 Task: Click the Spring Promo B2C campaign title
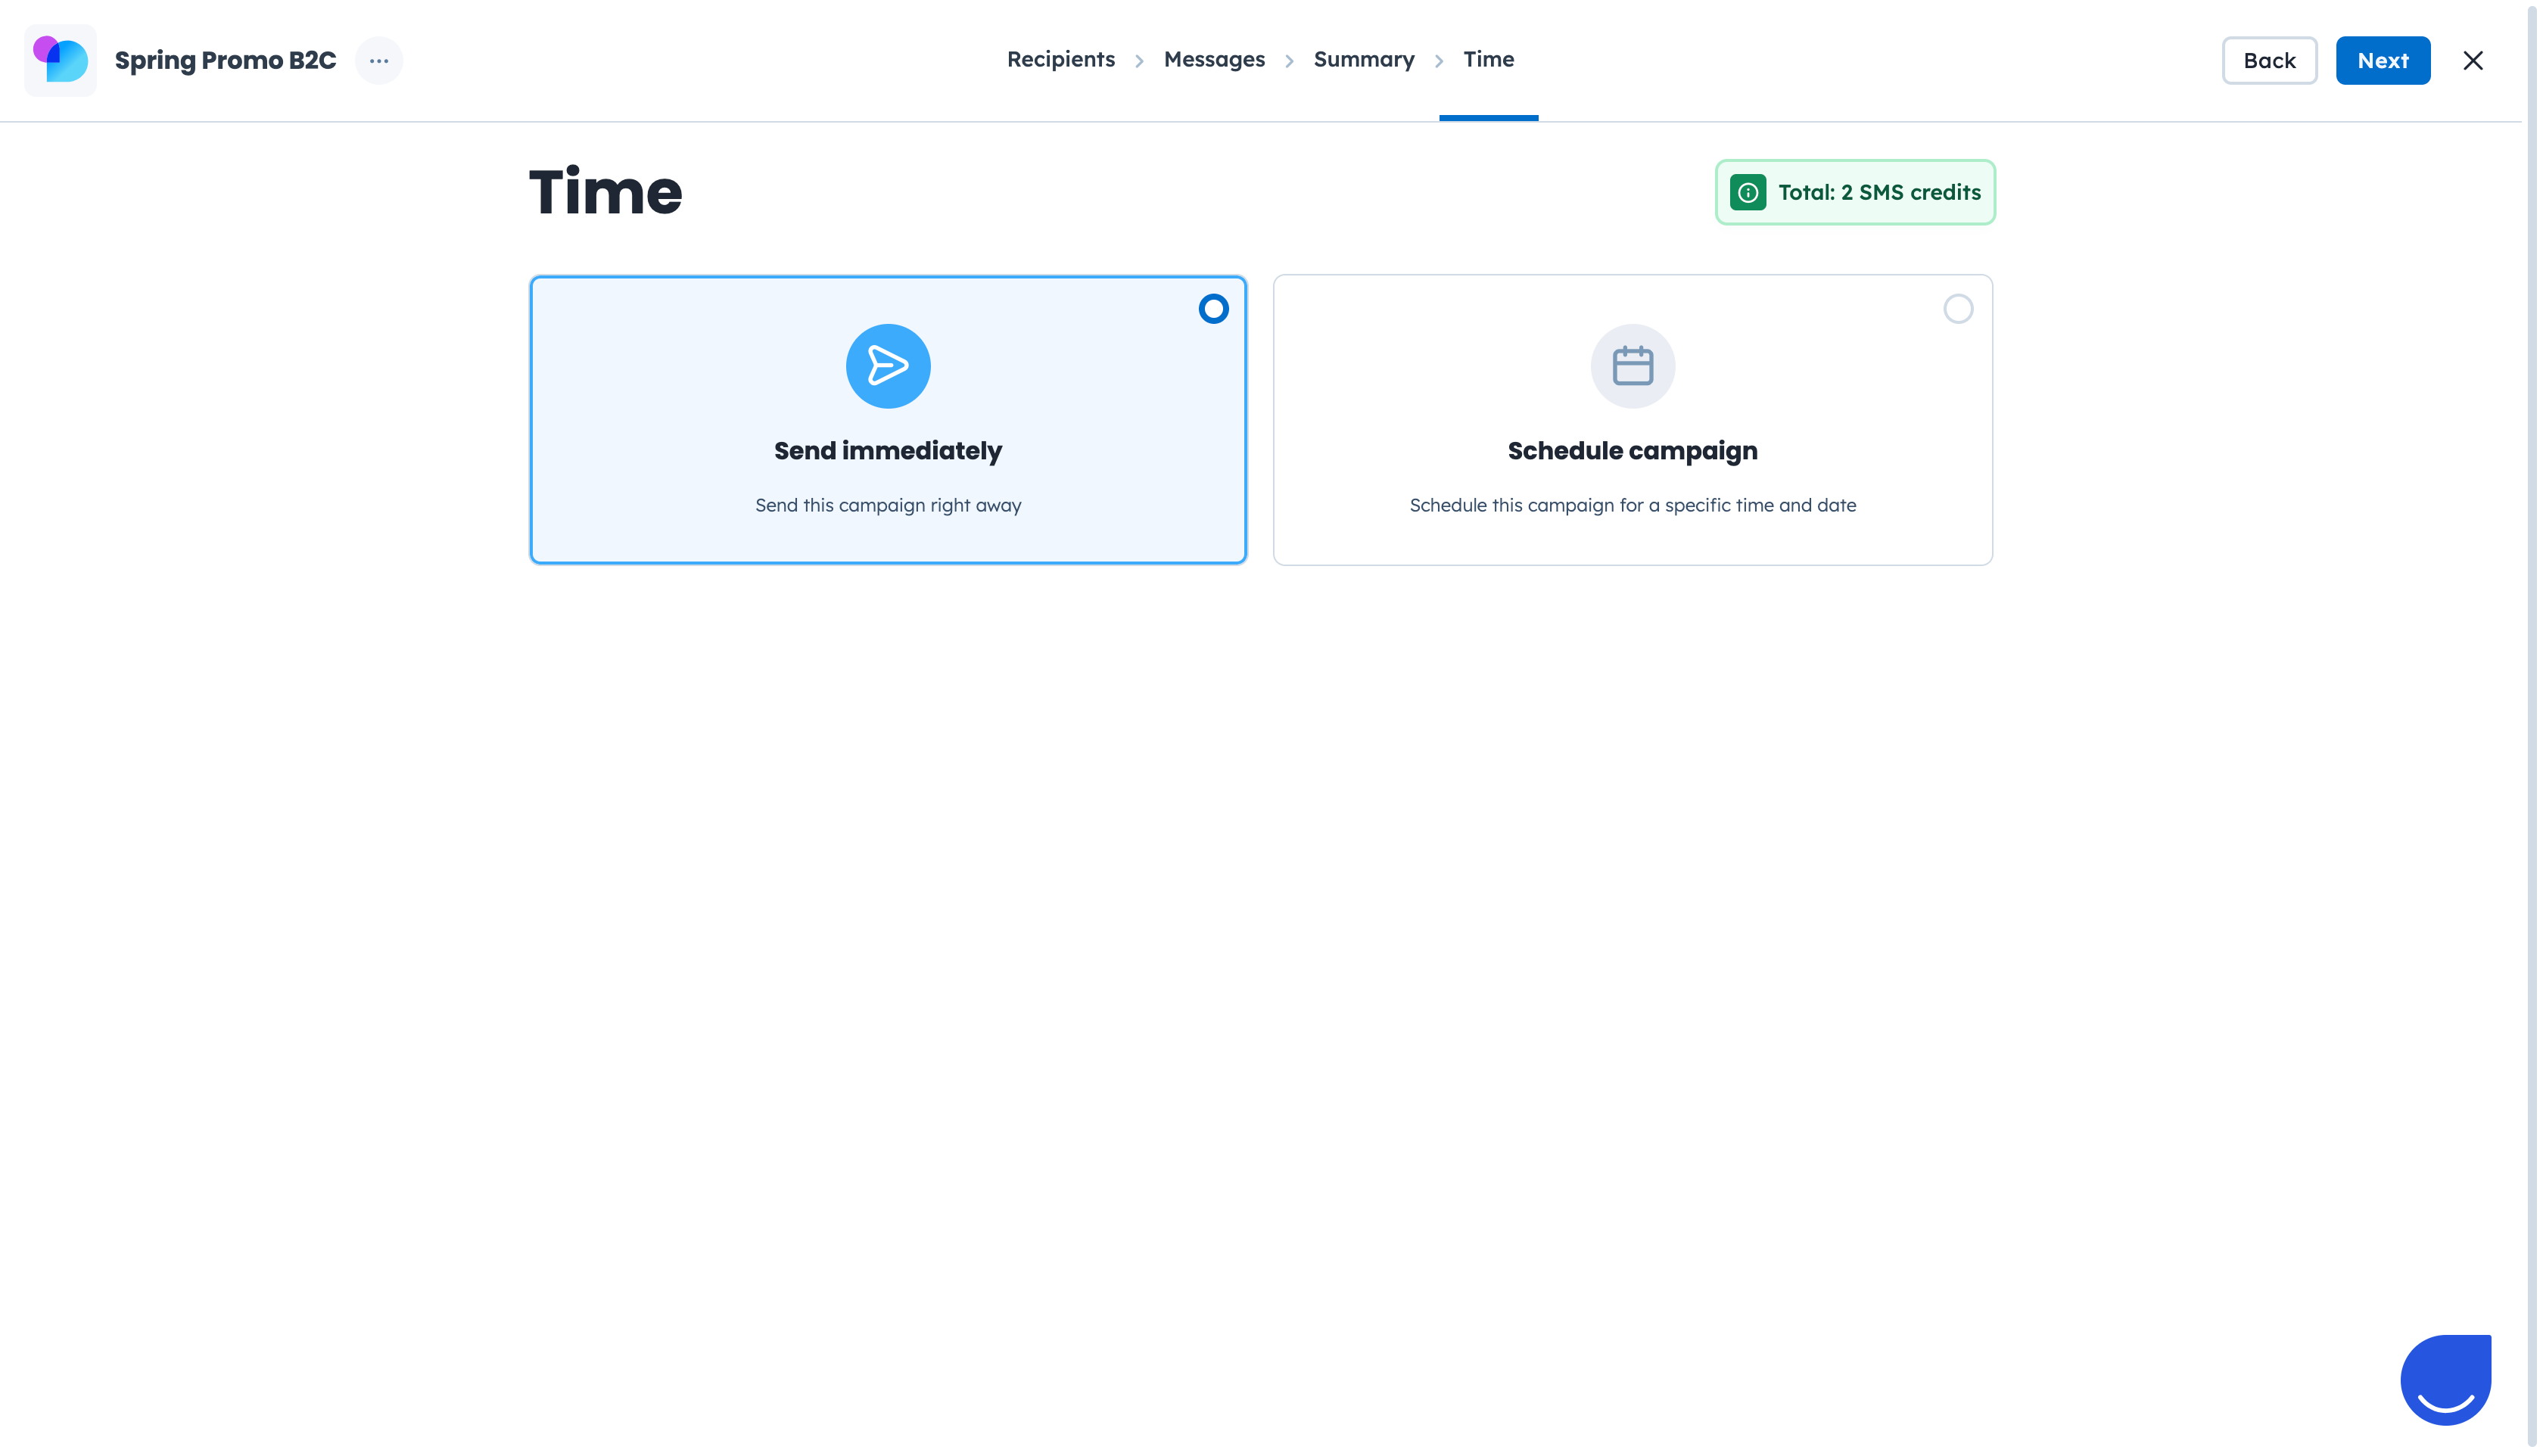point(225,60)
